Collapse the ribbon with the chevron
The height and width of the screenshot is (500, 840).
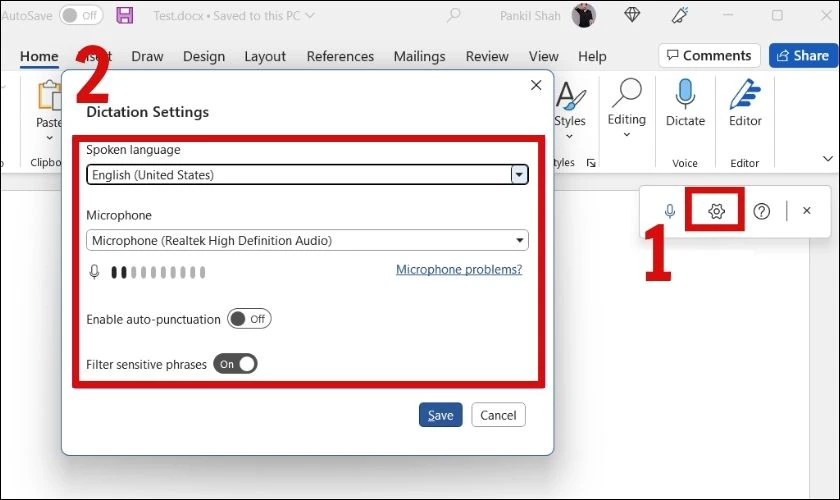pyautogui.click(x=828, y=159)
